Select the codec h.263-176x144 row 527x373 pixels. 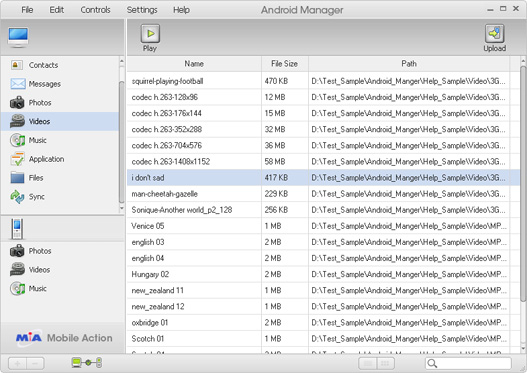(x=323, y=113)
